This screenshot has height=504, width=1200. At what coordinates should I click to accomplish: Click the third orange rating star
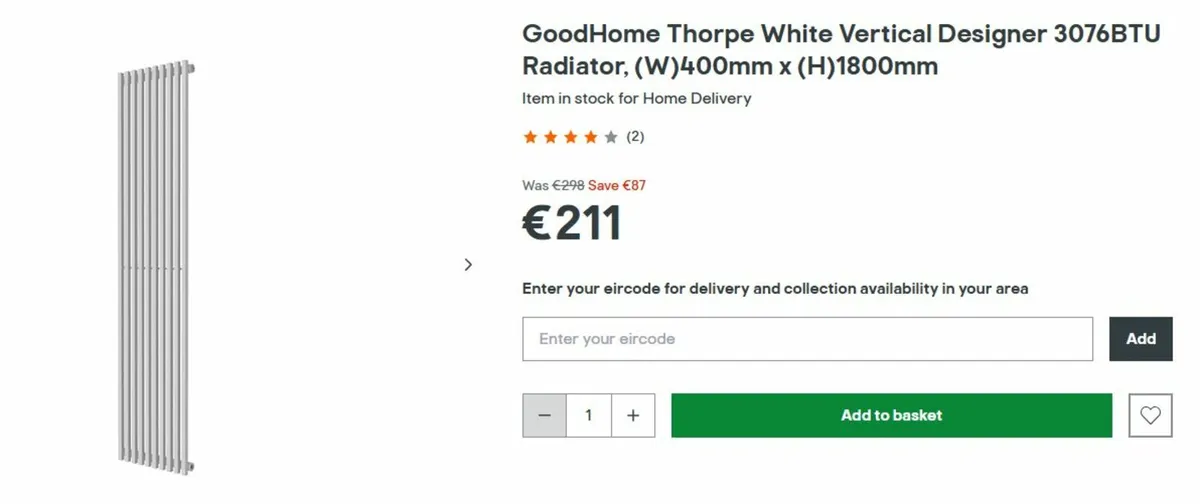[x=571, y=137]
